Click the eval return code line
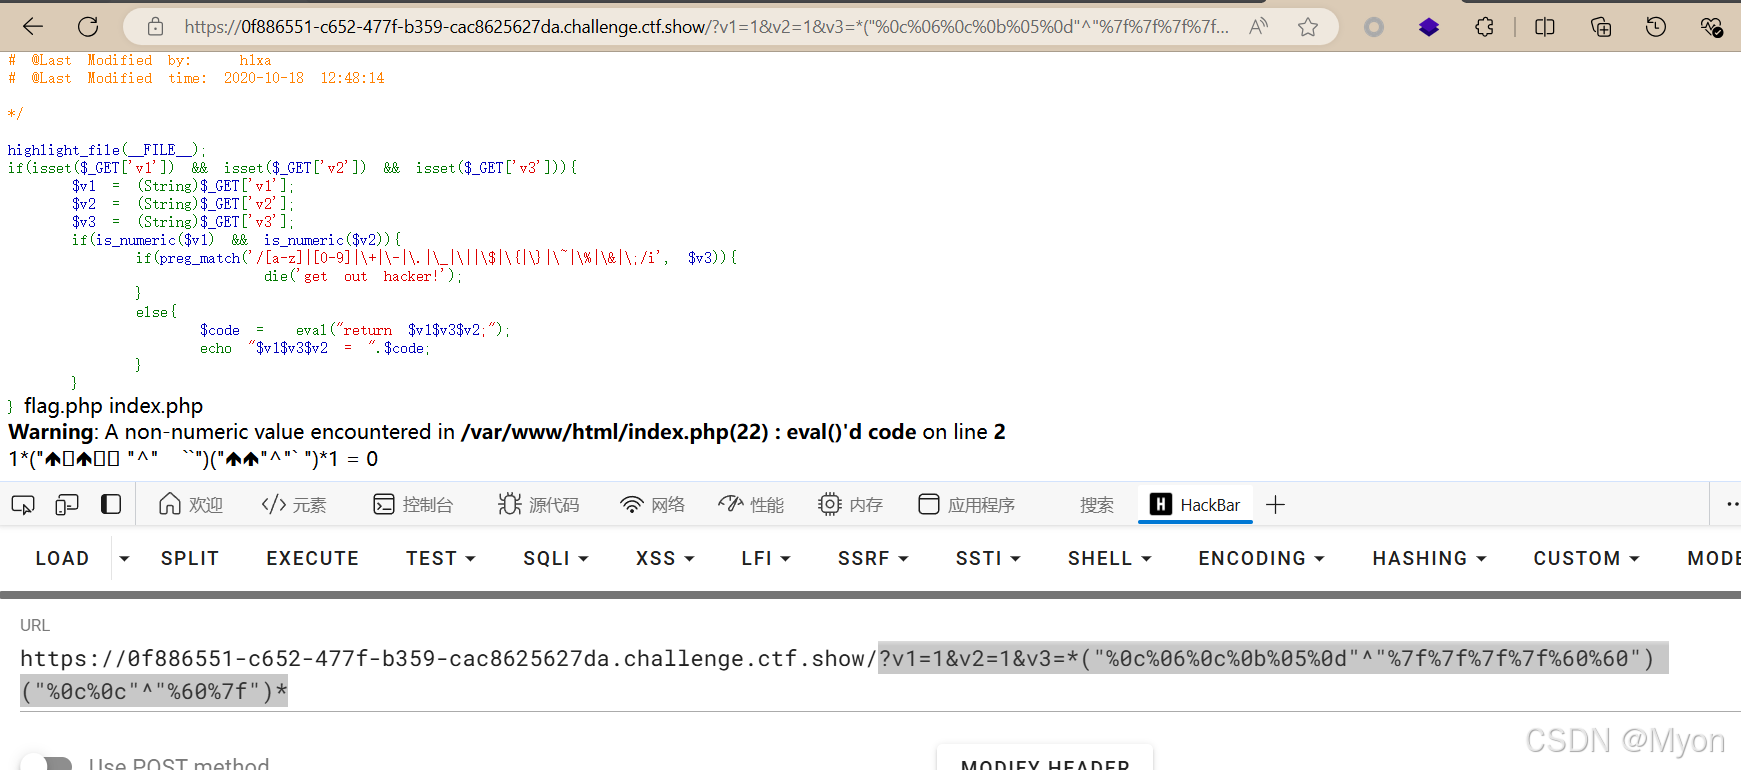Viewport: 1741px width, 770px height. pyautogui.click(x=355, y=330)
